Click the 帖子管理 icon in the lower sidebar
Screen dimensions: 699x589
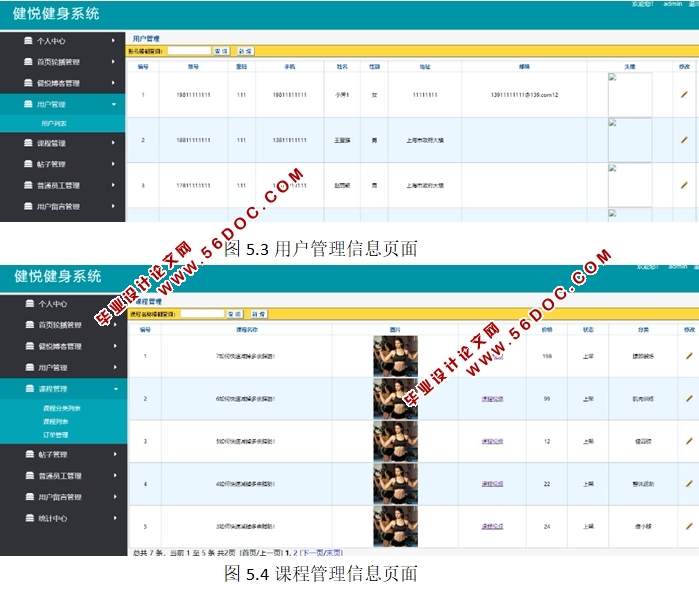coord(29,454)
